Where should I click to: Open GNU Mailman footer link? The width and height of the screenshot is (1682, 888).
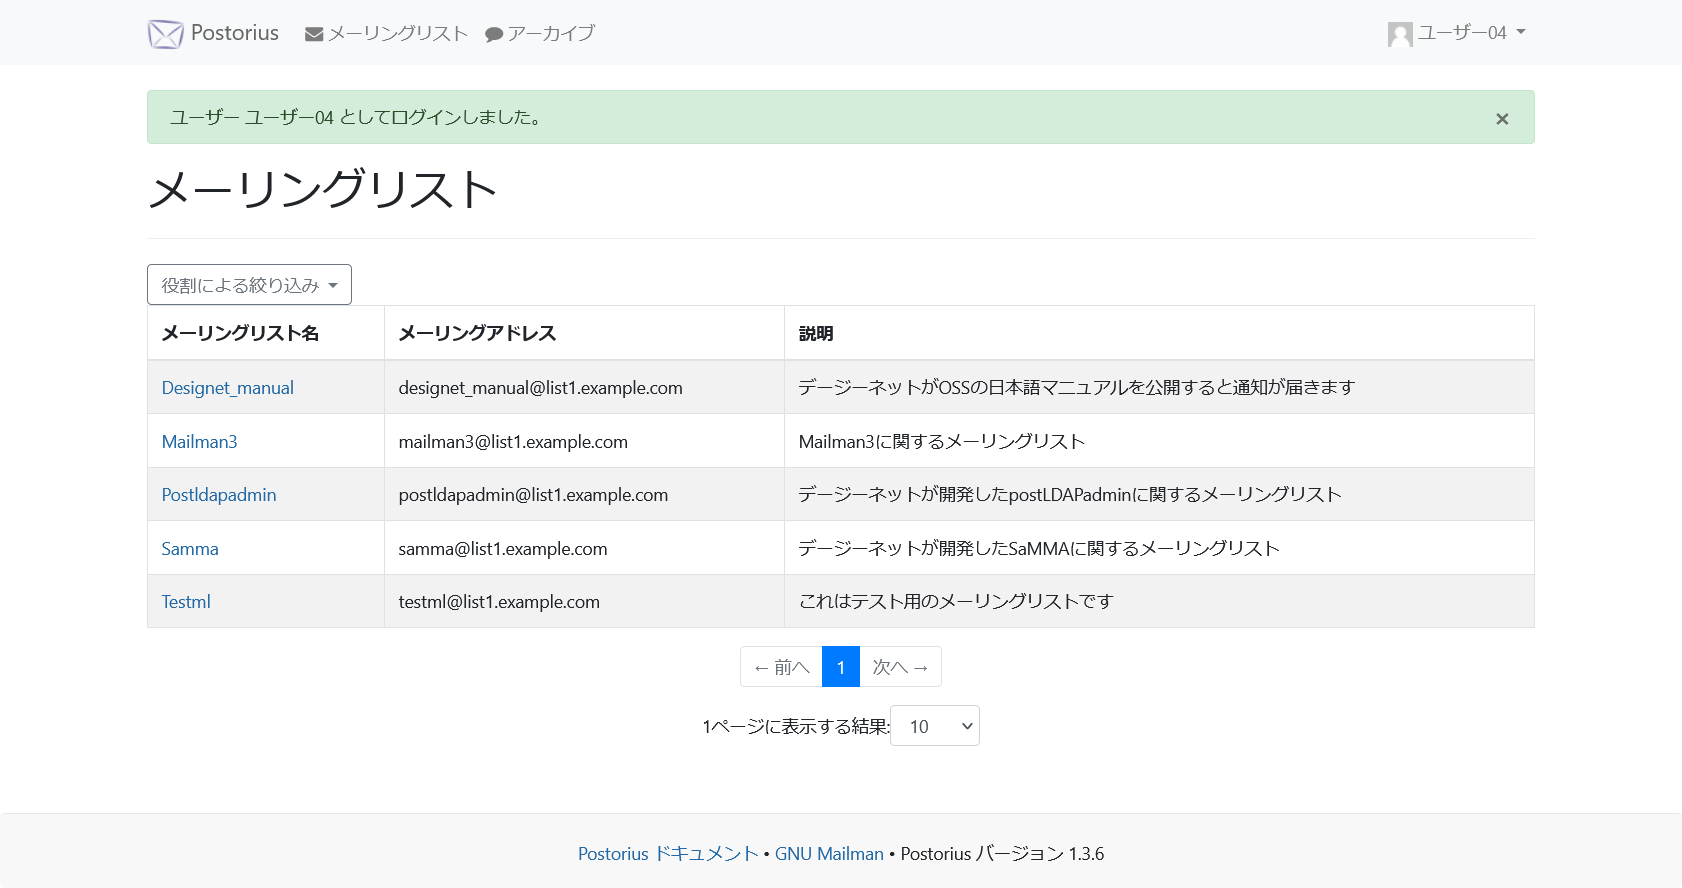(829, 854)
